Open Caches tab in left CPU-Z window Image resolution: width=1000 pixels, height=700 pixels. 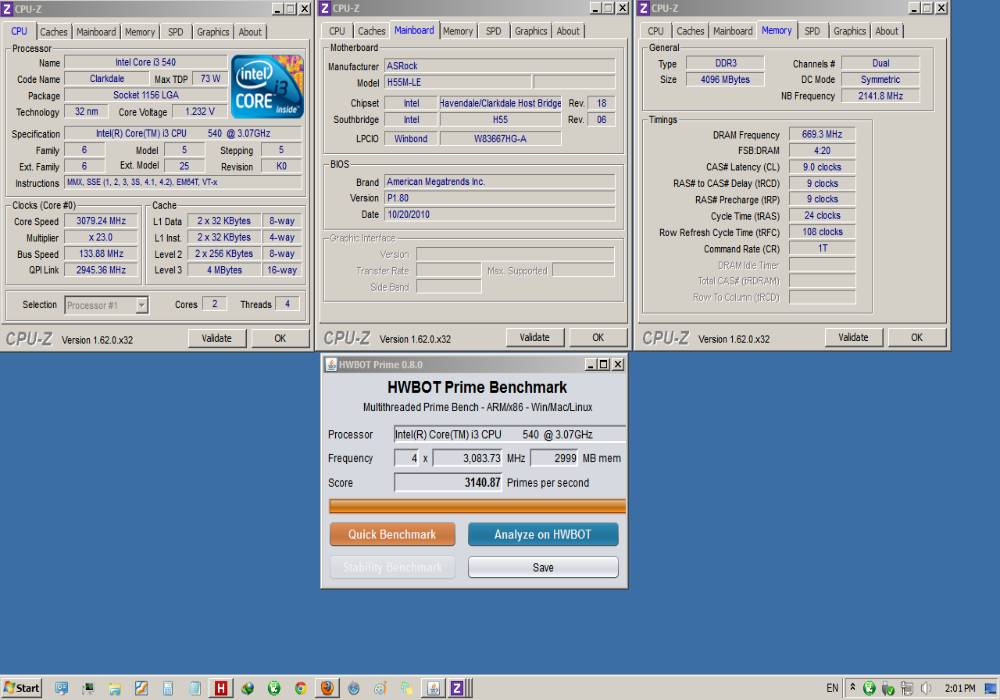click(x=54, y=32)
